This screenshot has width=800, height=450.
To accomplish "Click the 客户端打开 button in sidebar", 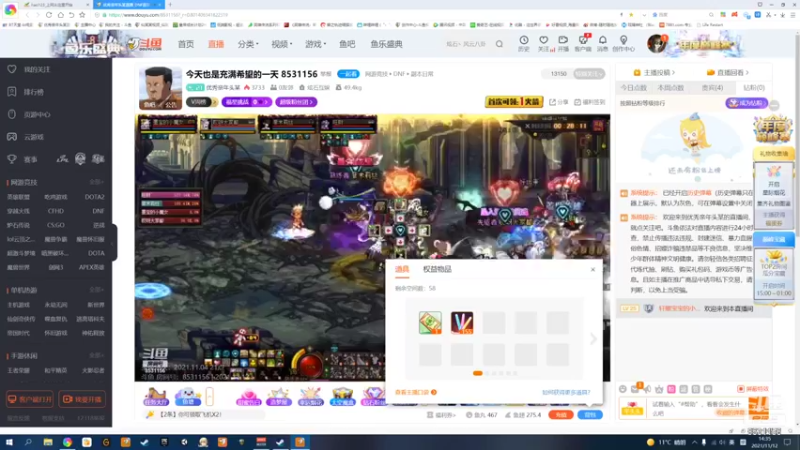I will click(x=30, y=399).
